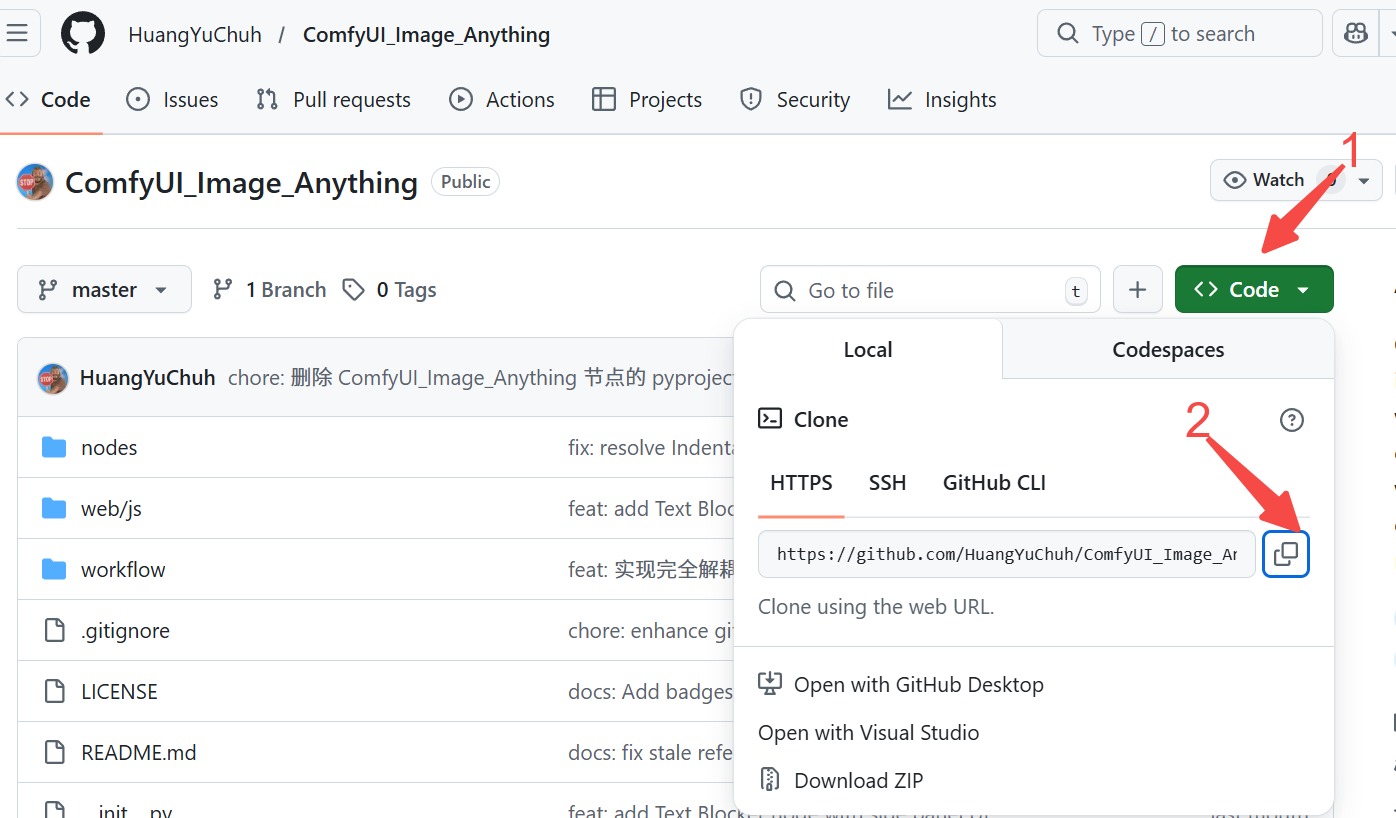Open the .gitignore file

tap(125, 630)
